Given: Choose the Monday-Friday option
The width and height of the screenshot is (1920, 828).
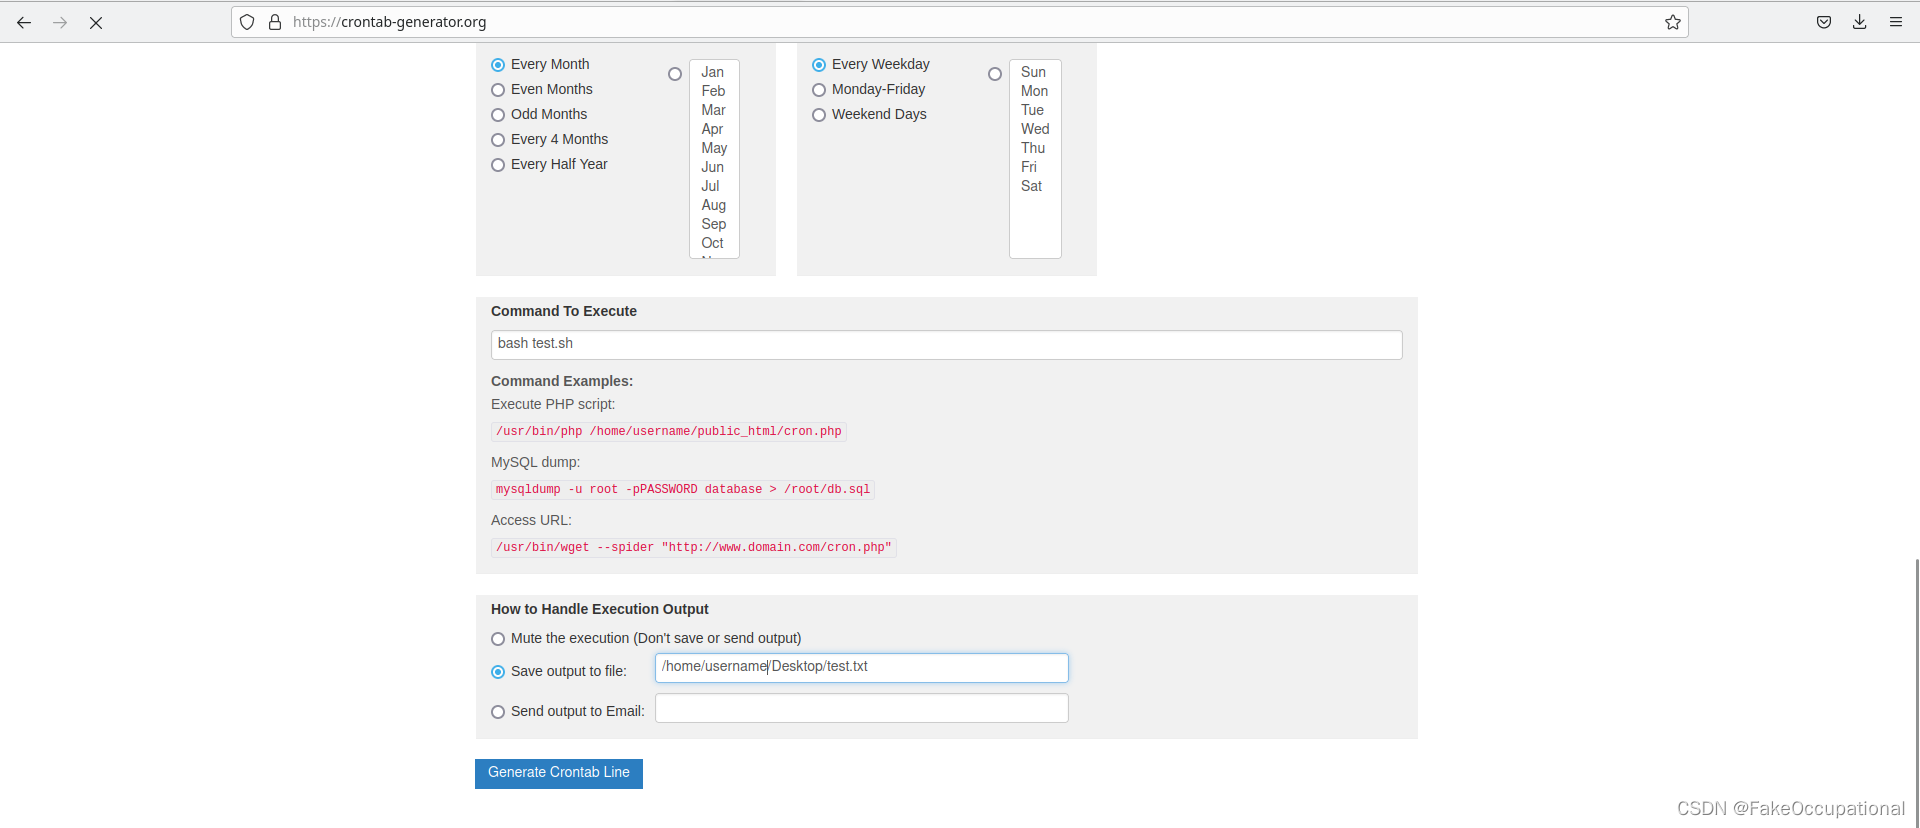Looking at the screenshot, I should (x=819, y=90).
